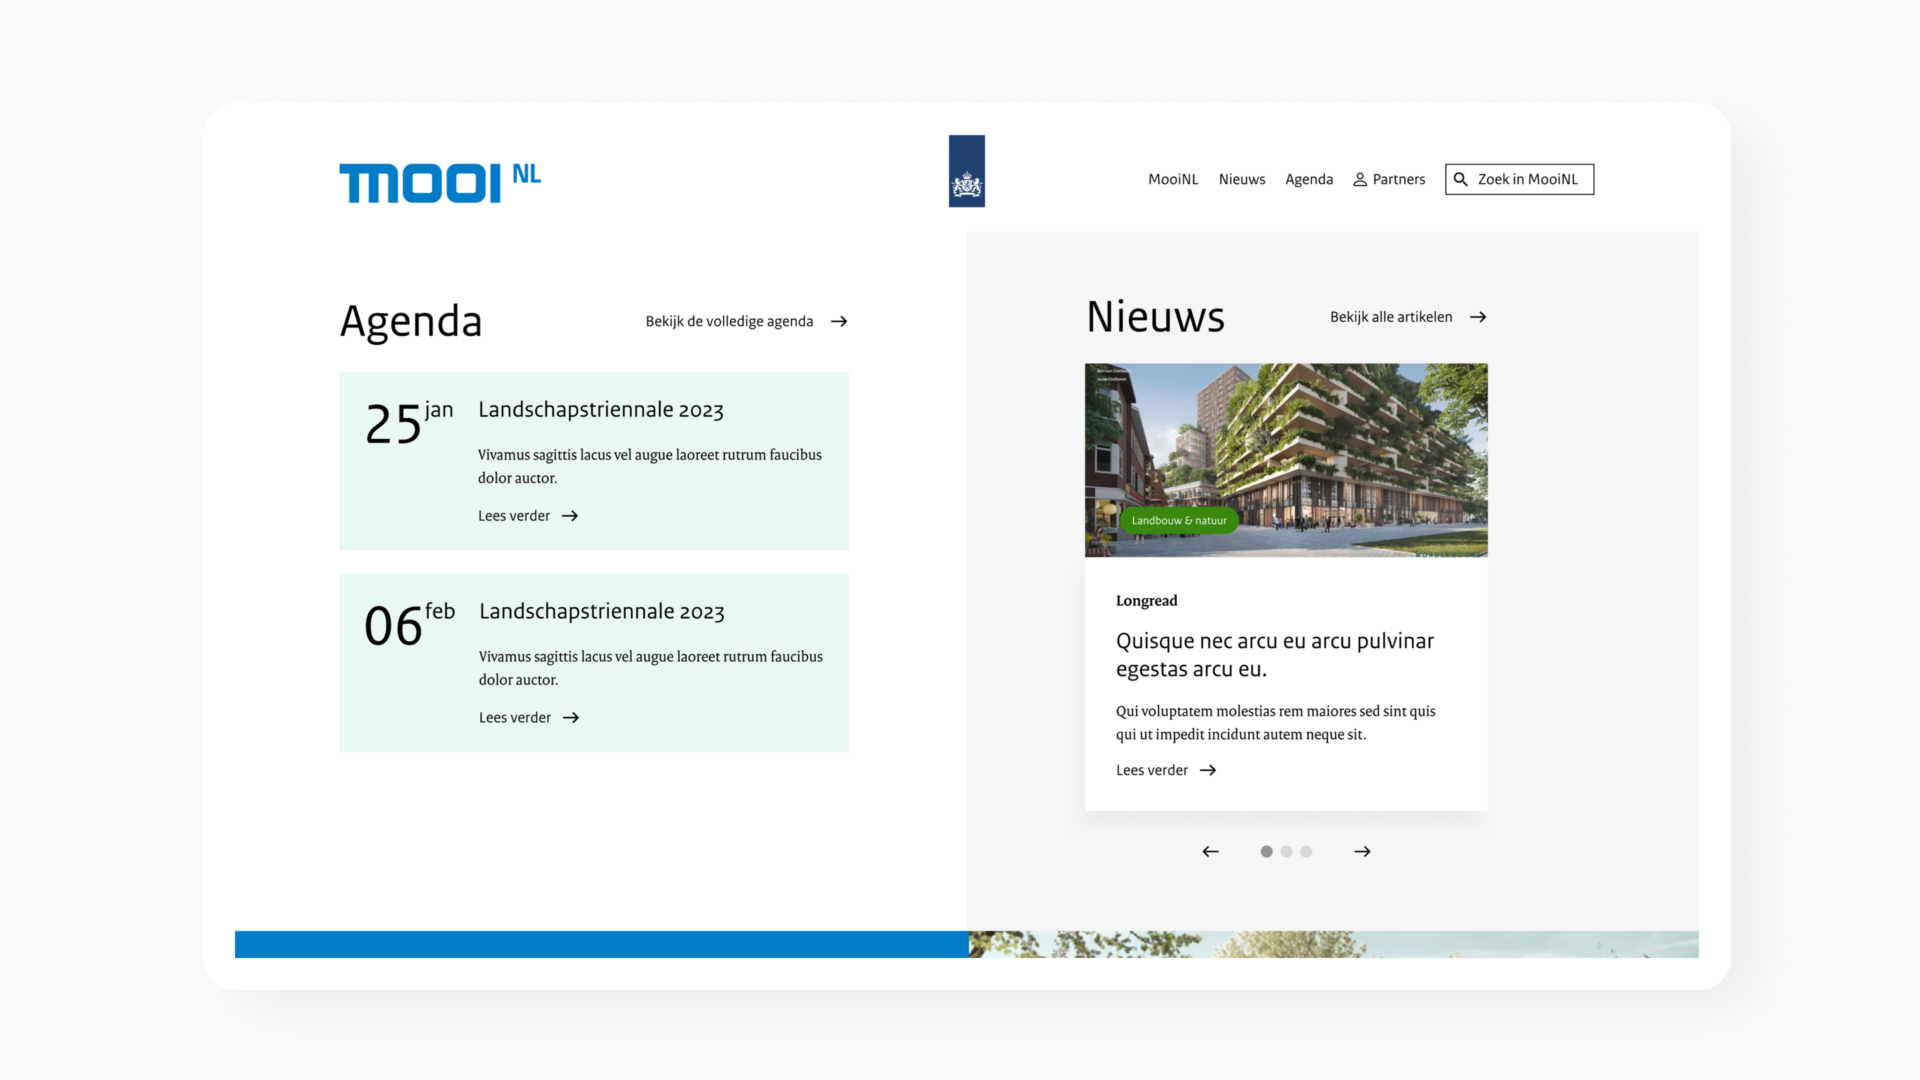Click the magnifier search icon
The width and height of the screenshot is (1920, 1080).
[1460, 180]
